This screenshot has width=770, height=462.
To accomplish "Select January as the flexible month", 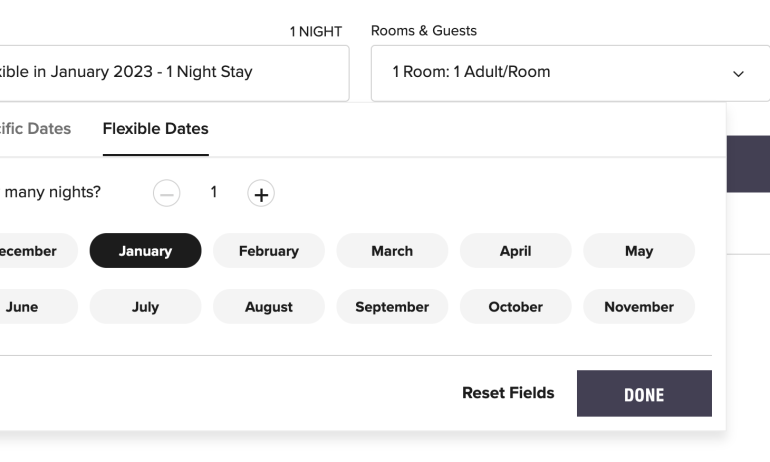I will pos(145,251).
